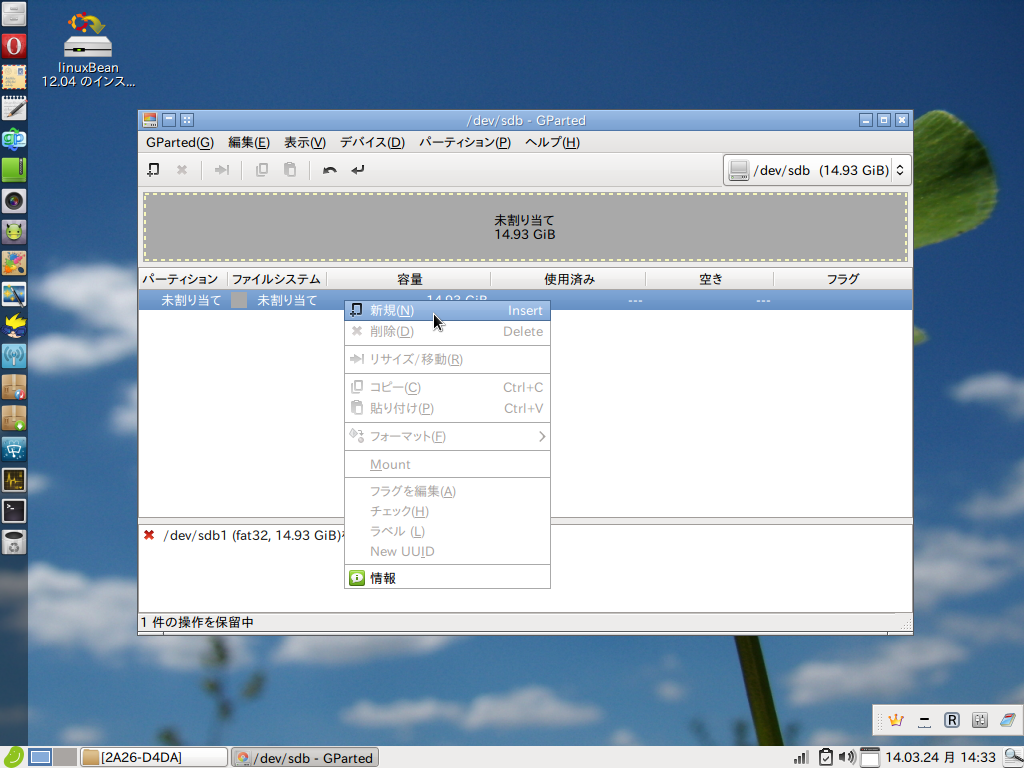Viewport: 1024px width, 768px height.
Task: Open the trash can in the dock
Action: 14,542
